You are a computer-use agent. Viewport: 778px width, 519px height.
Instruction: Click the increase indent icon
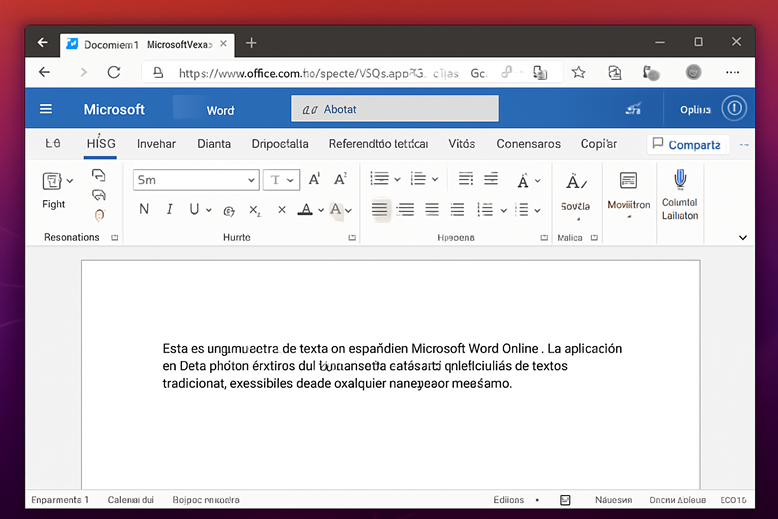491,179
